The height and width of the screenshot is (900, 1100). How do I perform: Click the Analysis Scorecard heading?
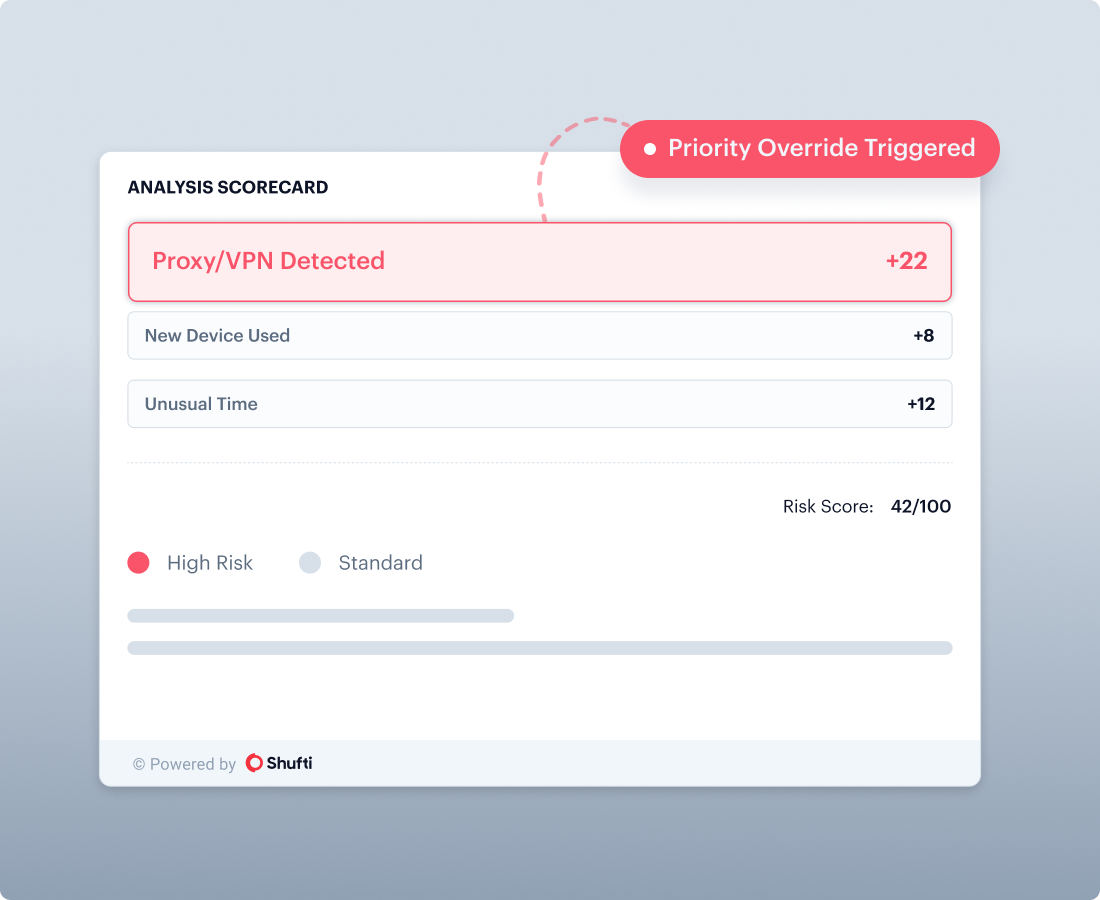tap(228, 187)
